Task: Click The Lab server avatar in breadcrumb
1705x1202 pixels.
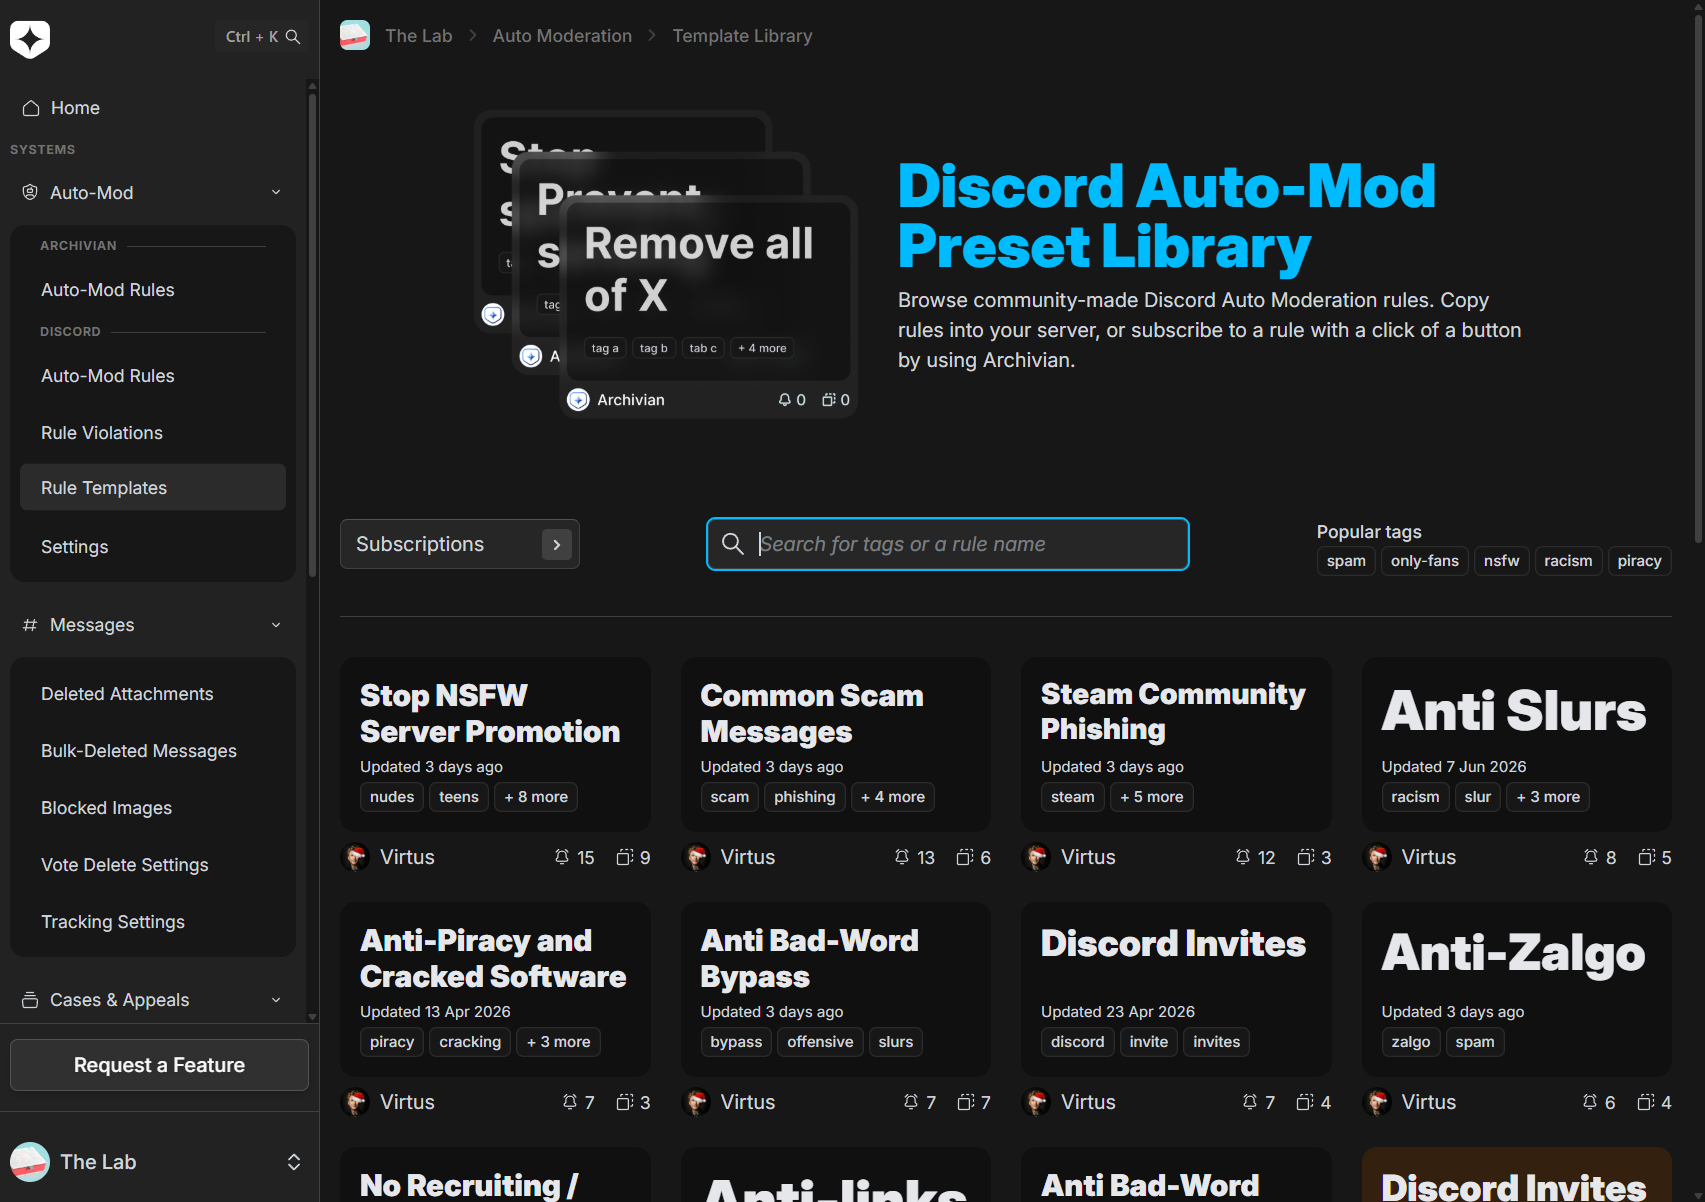Action: tap(355, 36)
